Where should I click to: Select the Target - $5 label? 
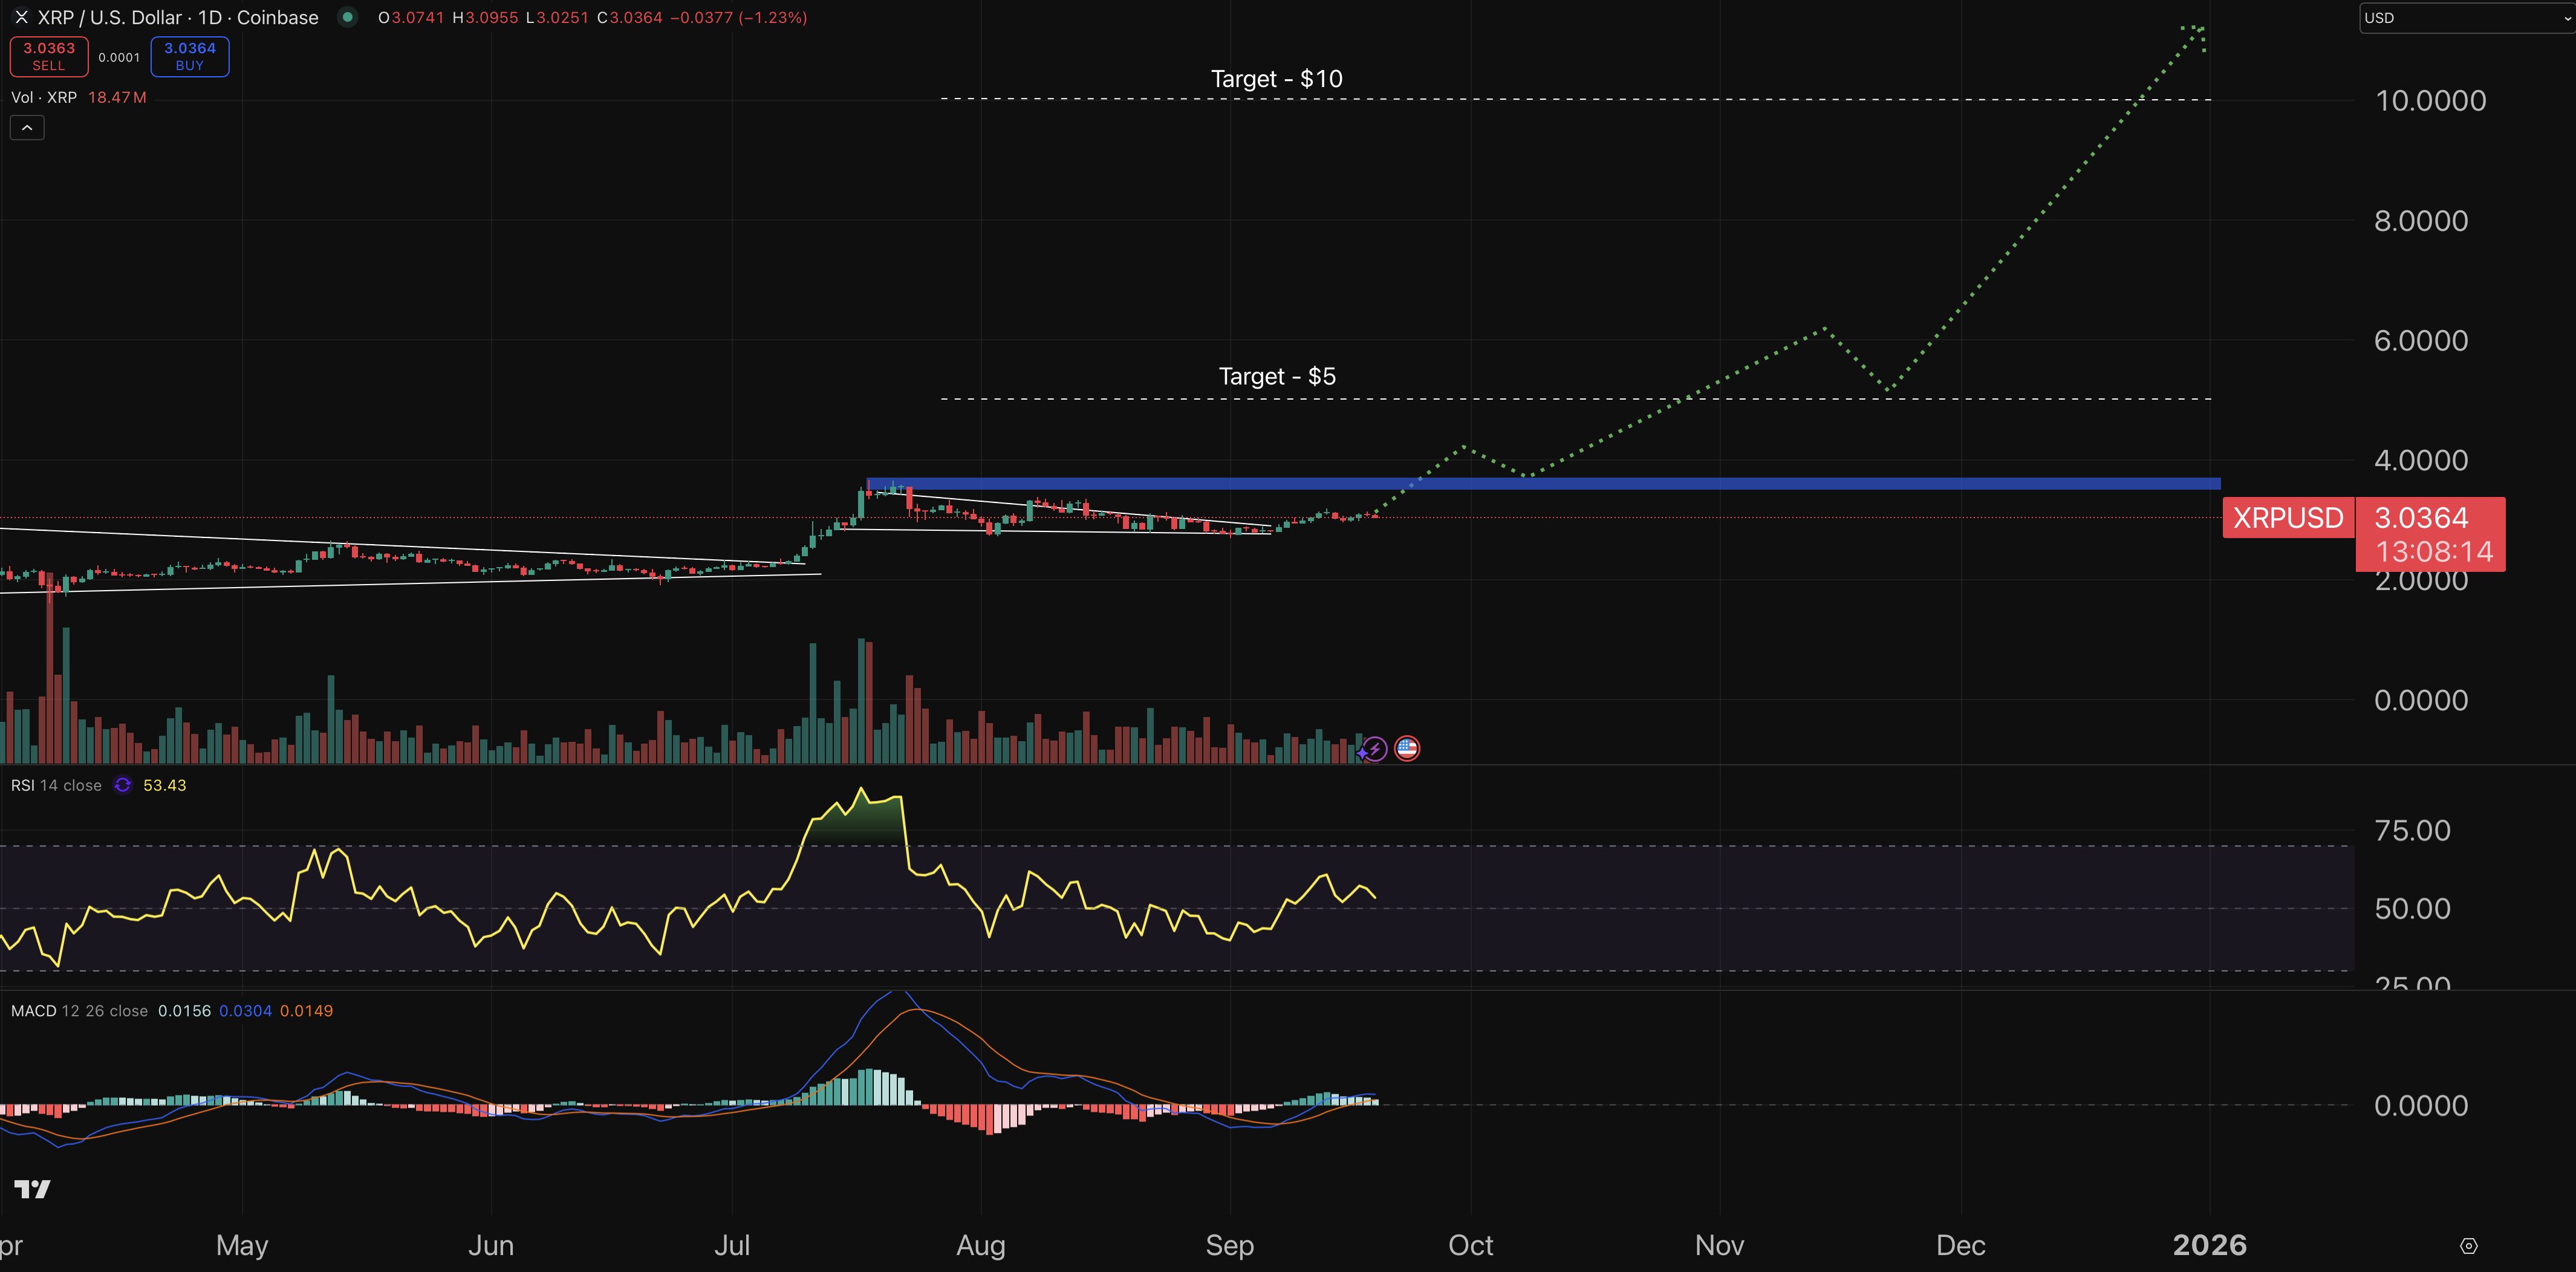click(x=1277, y=376)
